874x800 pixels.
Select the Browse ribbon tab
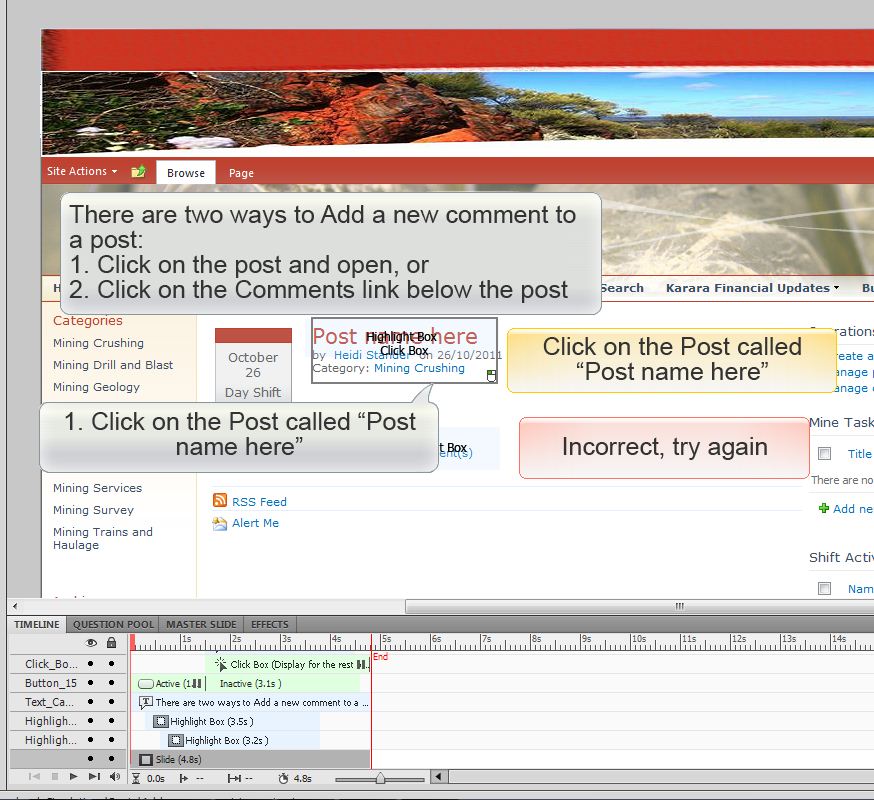(x=186, y=172)
